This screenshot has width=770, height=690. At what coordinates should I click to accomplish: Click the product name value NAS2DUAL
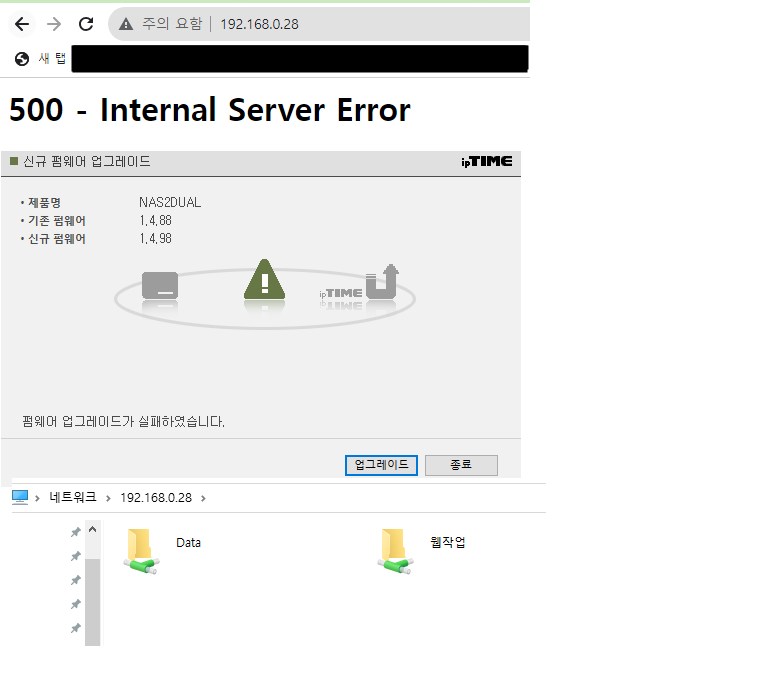tap(170, 202)
